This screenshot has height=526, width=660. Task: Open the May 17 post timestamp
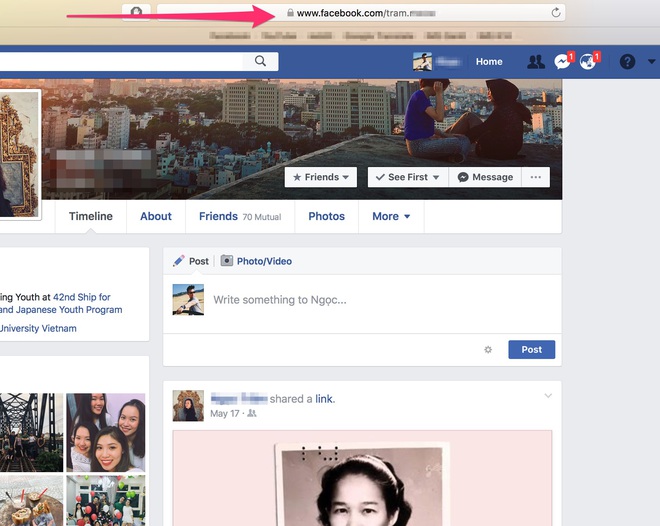(x=224, y=414)
